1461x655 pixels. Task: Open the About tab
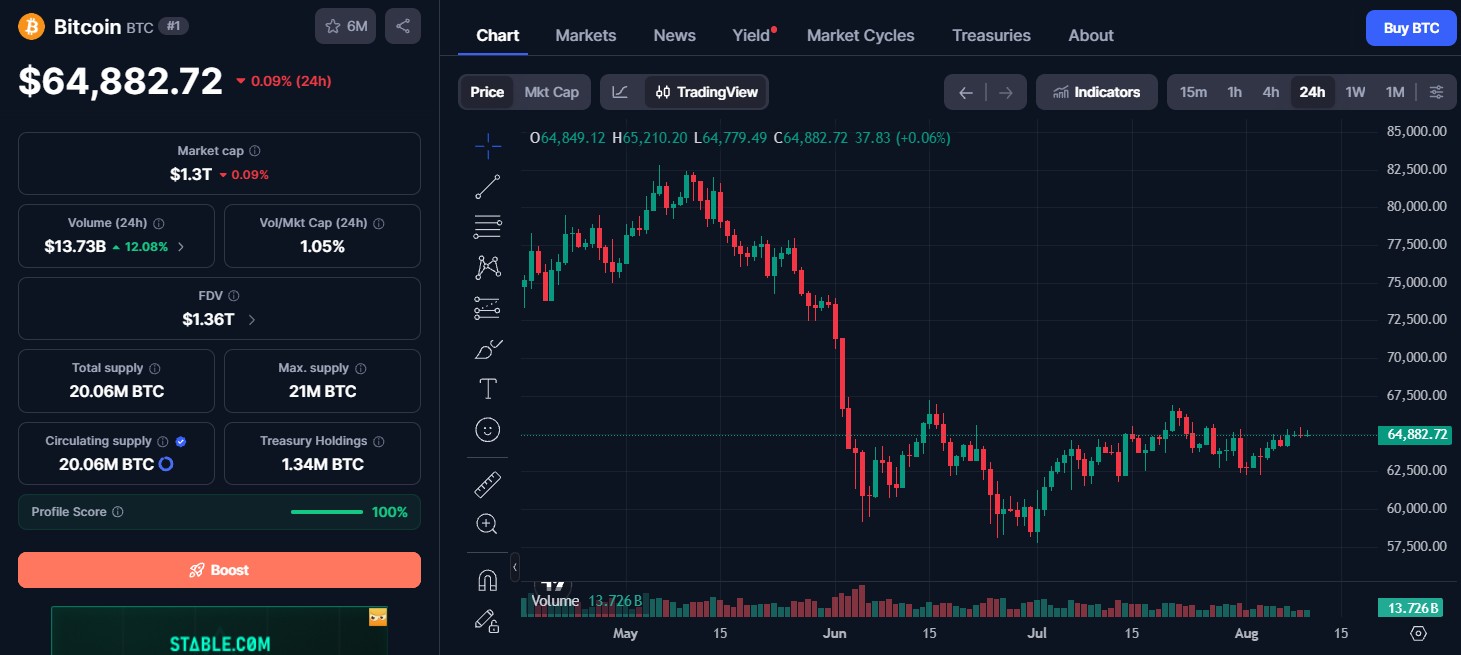(x=1091, y=35)
